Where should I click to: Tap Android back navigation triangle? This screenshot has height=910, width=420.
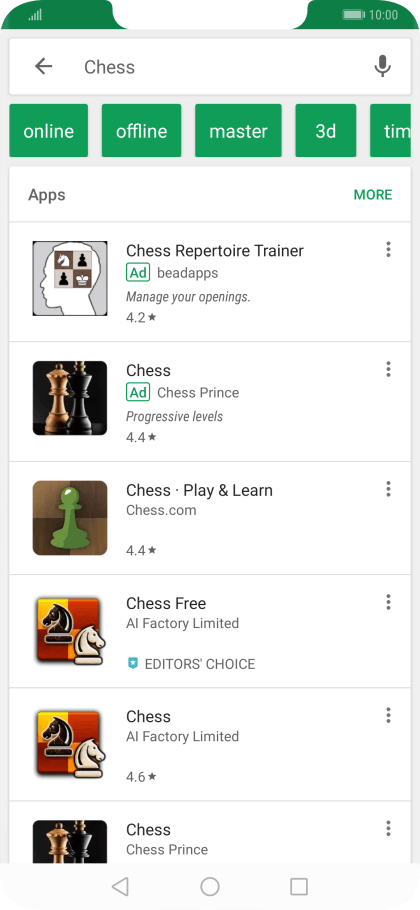click(120, 886)
